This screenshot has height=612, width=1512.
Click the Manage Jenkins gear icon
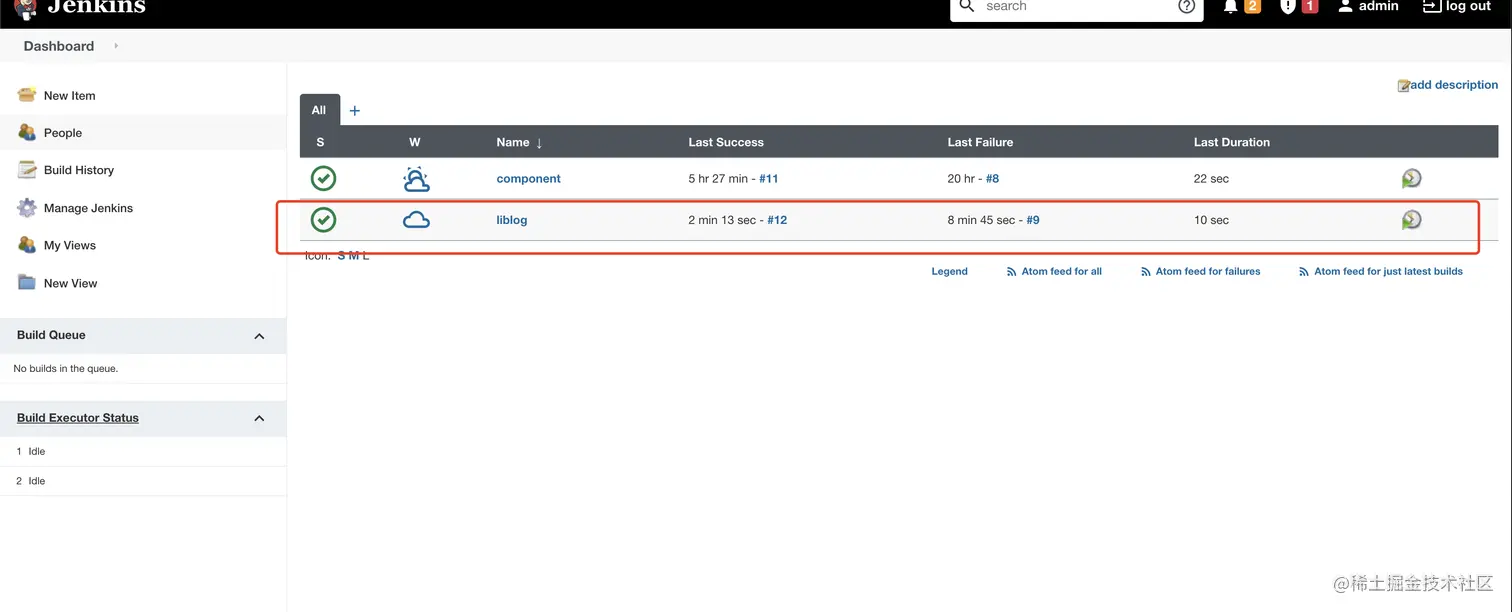pos(27,208)
